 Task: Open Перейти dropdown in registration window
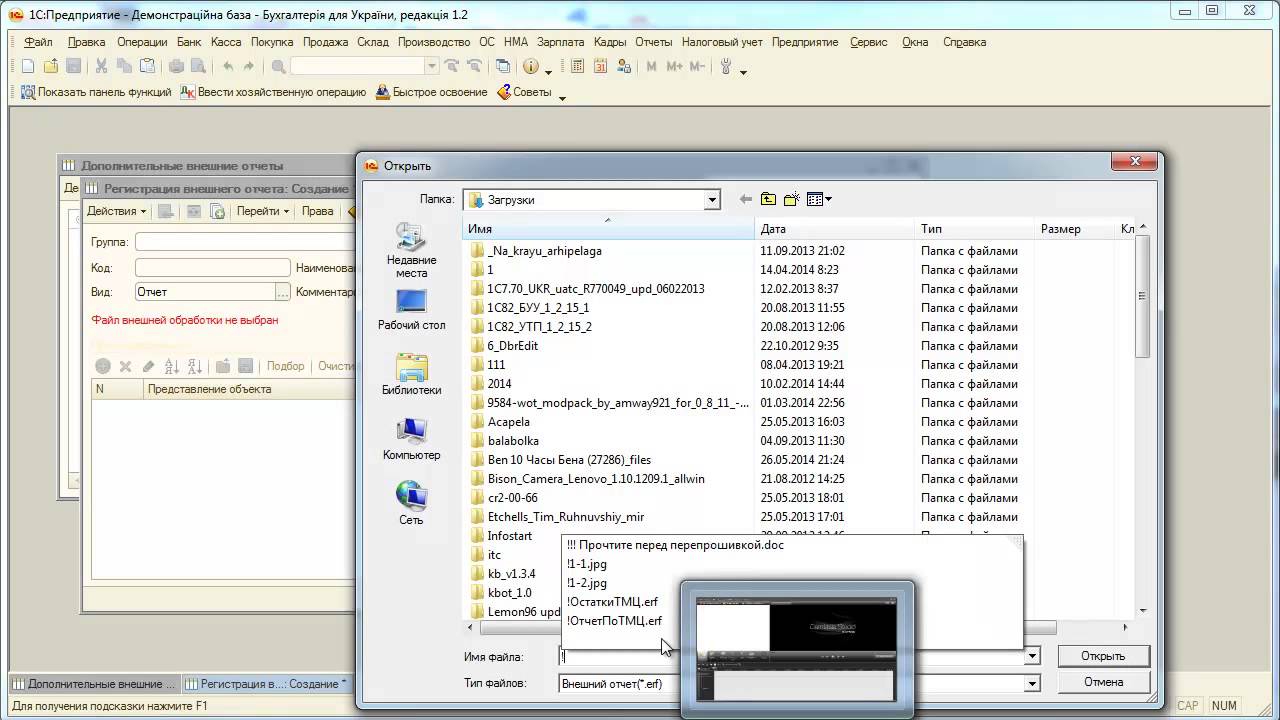(263, 211)
